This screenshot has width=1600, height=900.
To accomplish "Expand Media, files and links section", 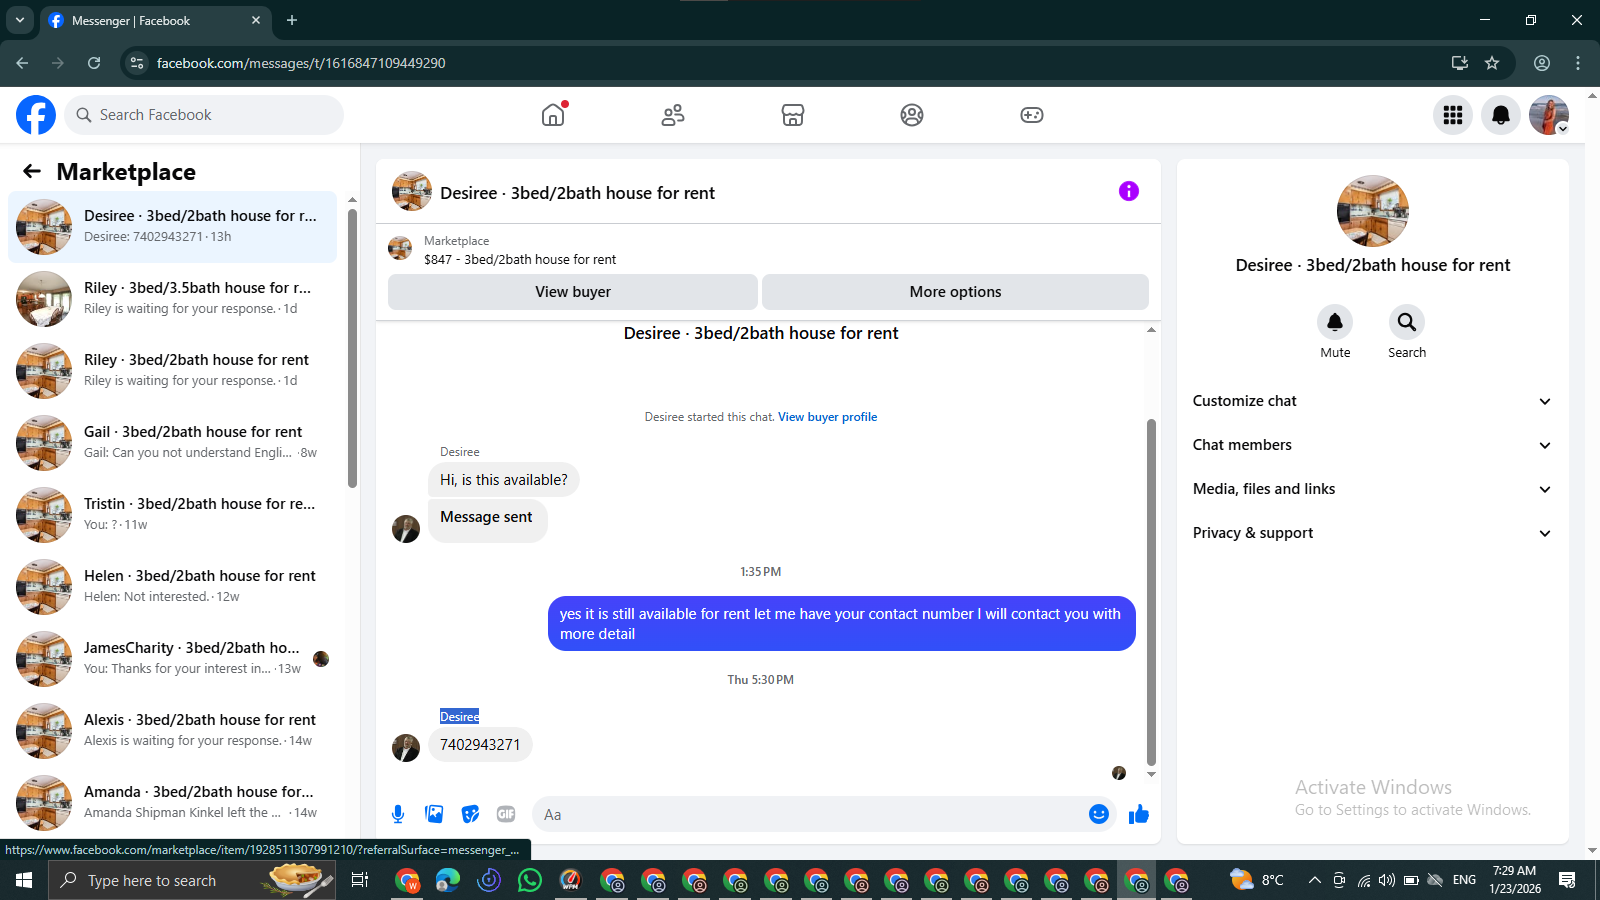I will (x=1372, y=489).
